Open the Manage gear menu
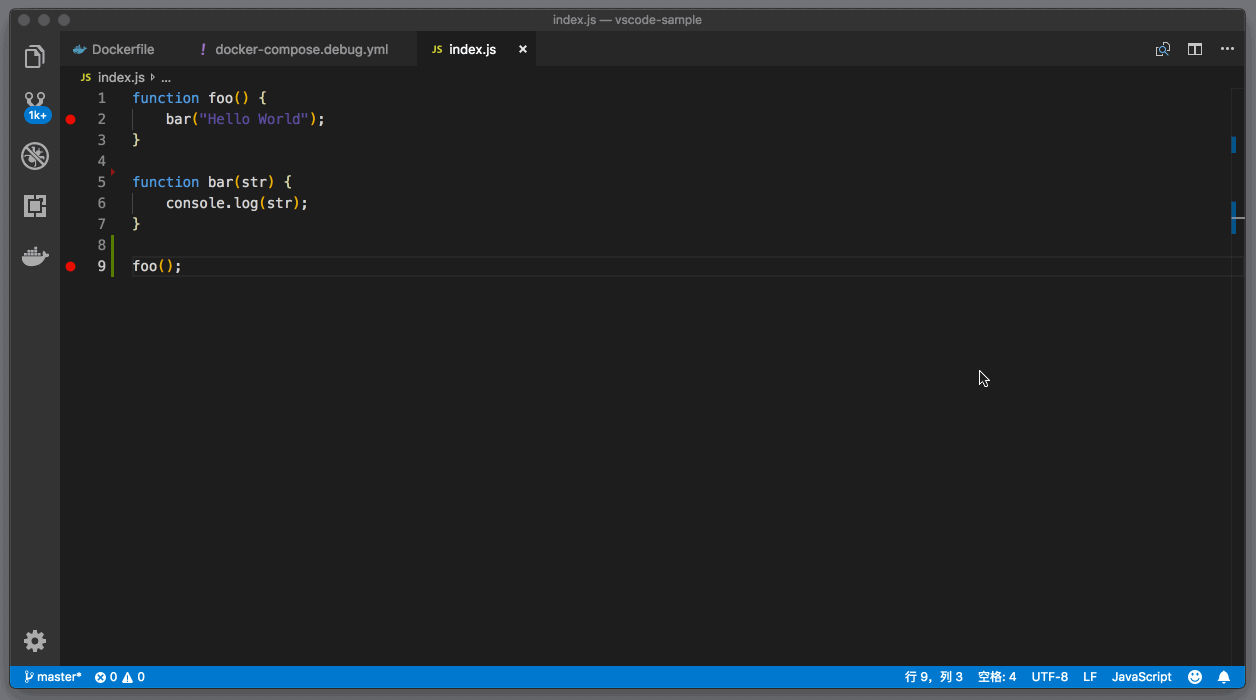The height and width of the screenshot is (700, 1256). [35, 641]
